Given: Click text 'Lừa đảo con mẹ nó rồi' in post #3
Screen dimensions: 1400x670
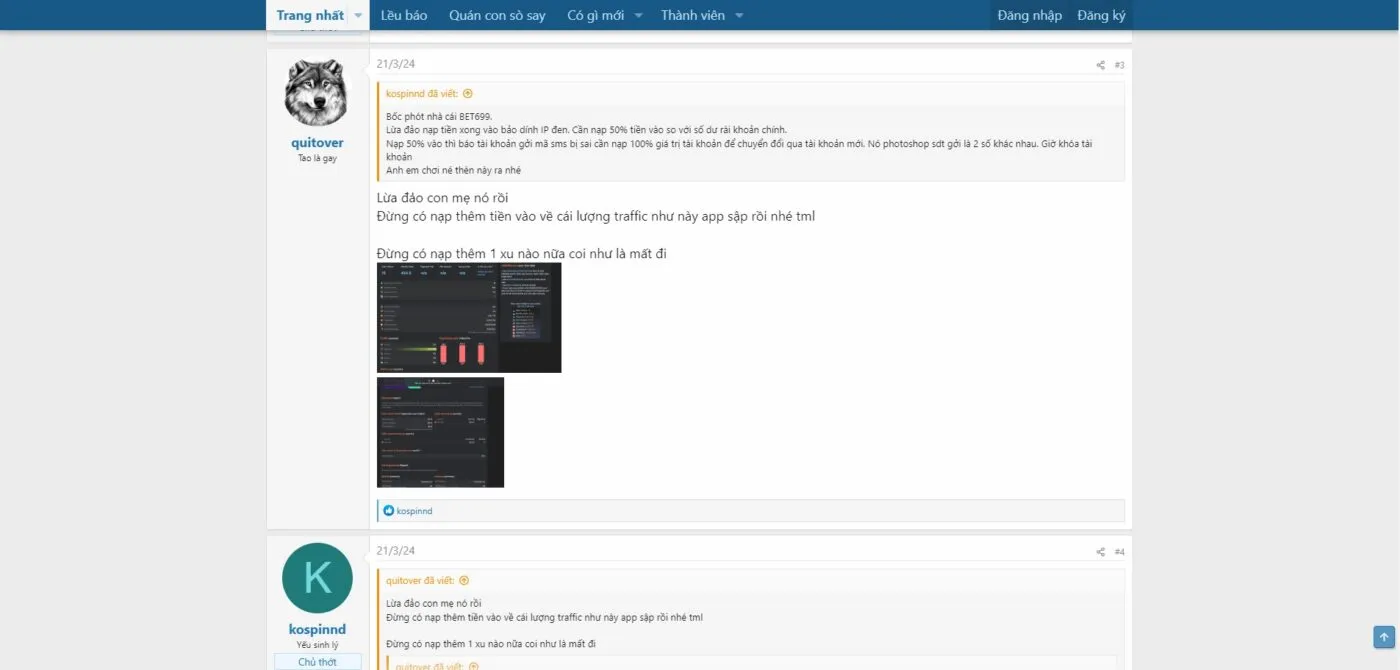Looking at the screenshot, I should 443,198.
